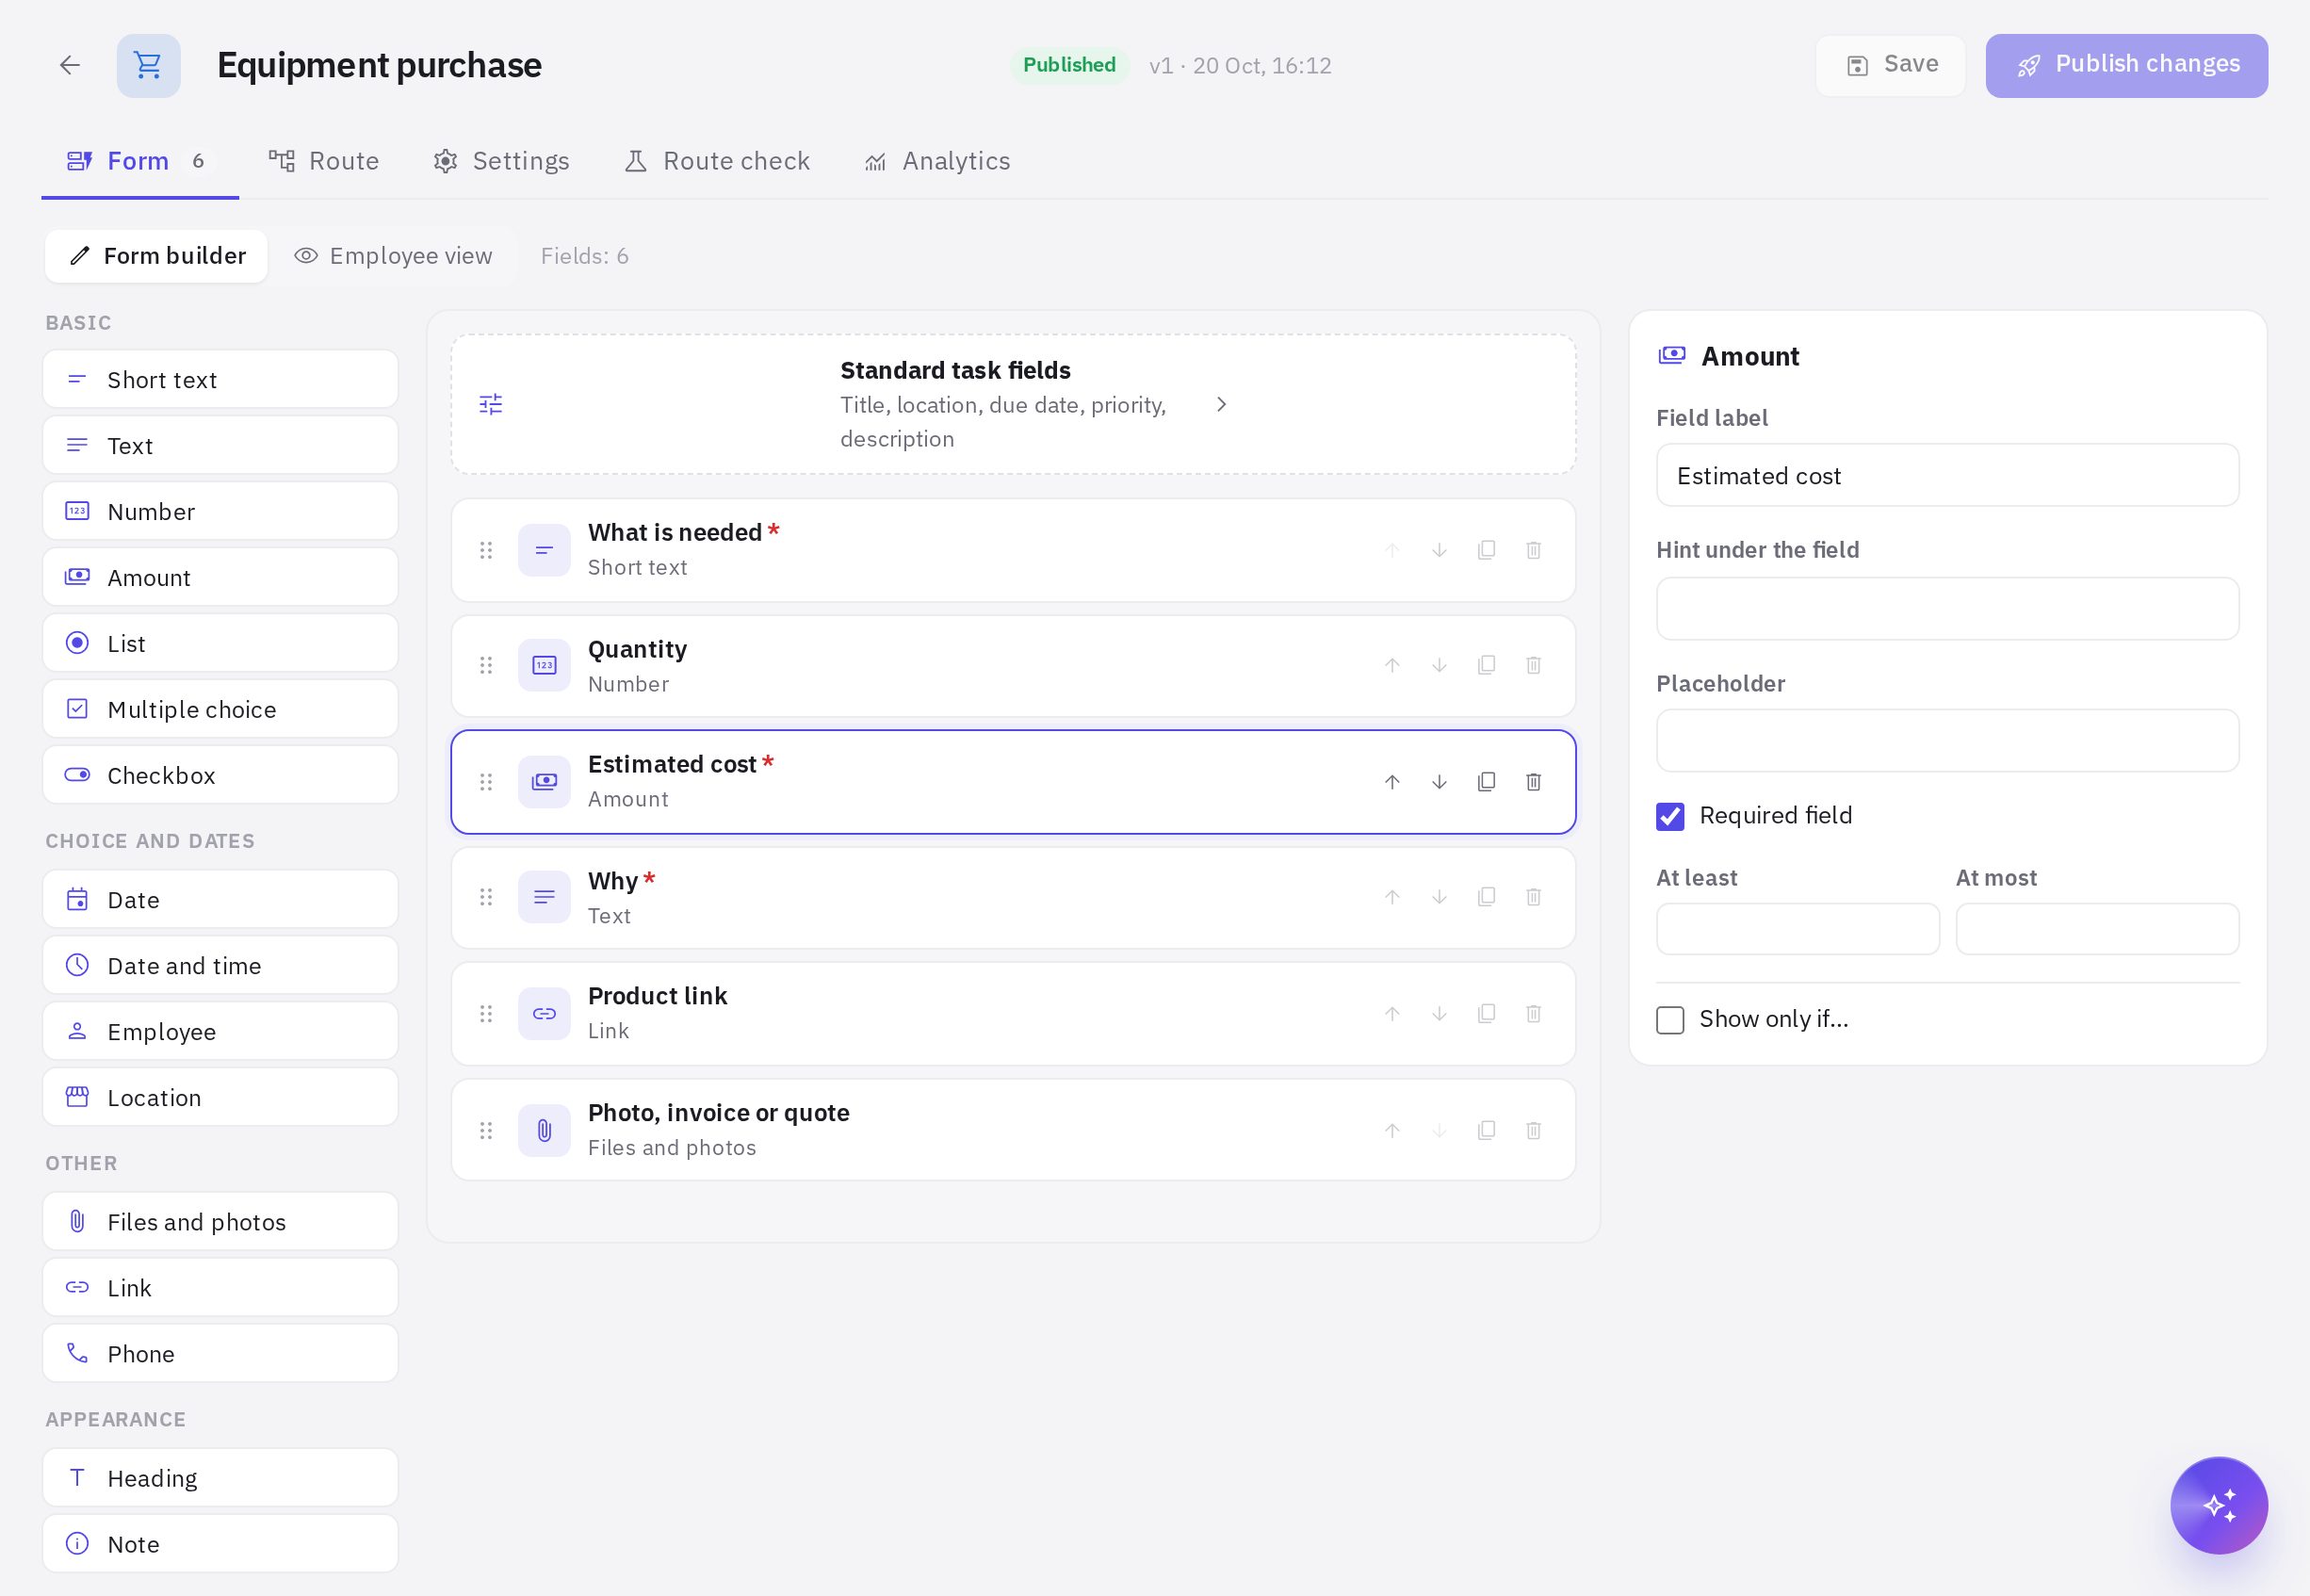The height and width of the screenshot is (1596, 2310).
Task: Switch to Employee view
Action: (x=393, y=256)
